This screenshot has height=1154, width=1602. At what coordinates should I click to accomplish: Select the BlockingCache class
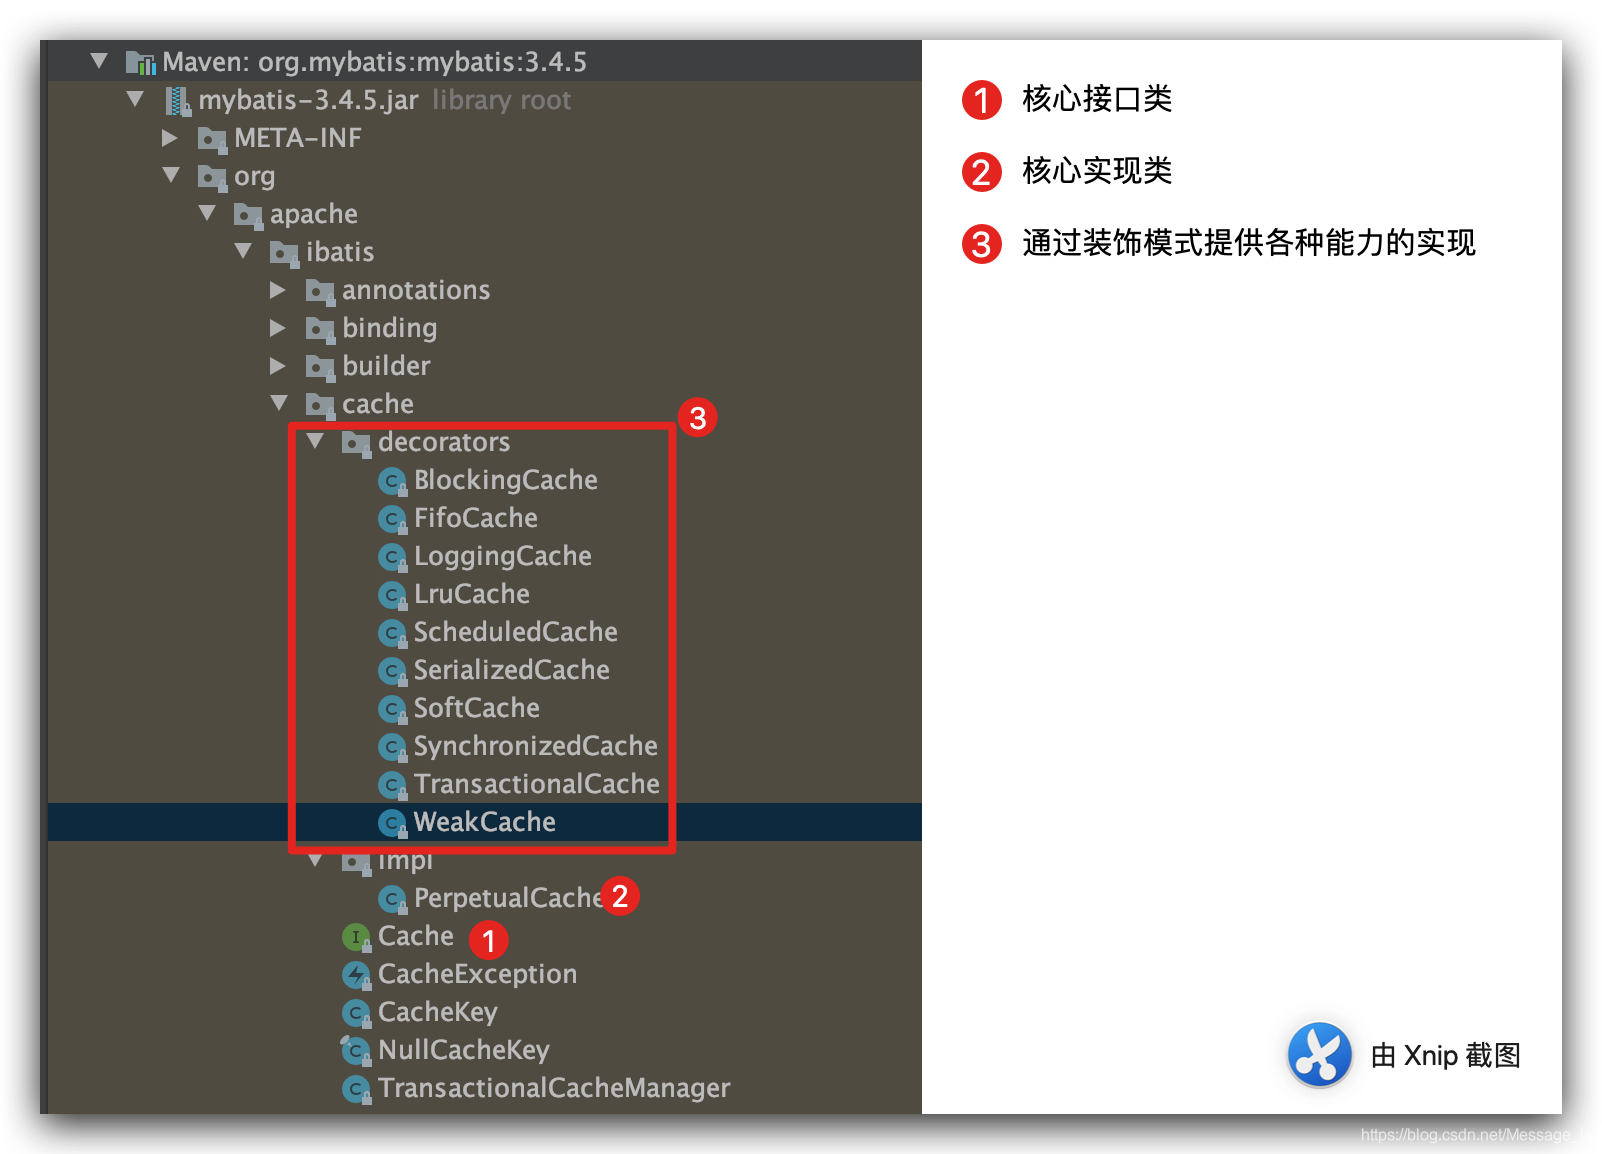pyautogui.click(x=506, y=480)
